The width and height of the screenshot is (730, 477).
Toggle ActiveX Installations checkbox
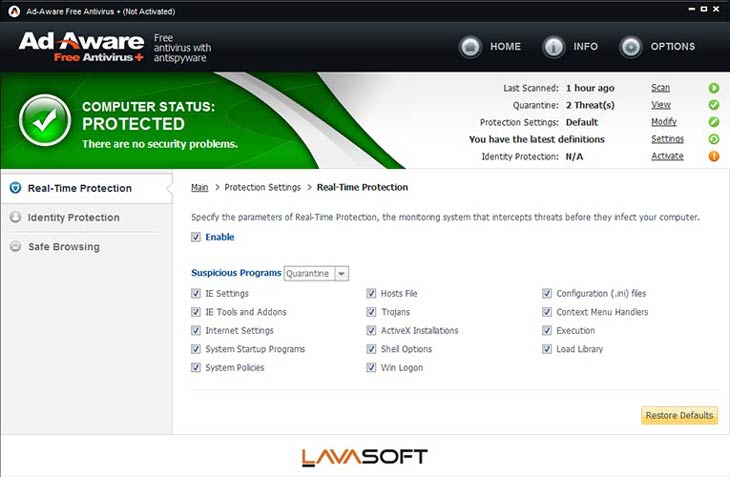[x=371, y=331]
